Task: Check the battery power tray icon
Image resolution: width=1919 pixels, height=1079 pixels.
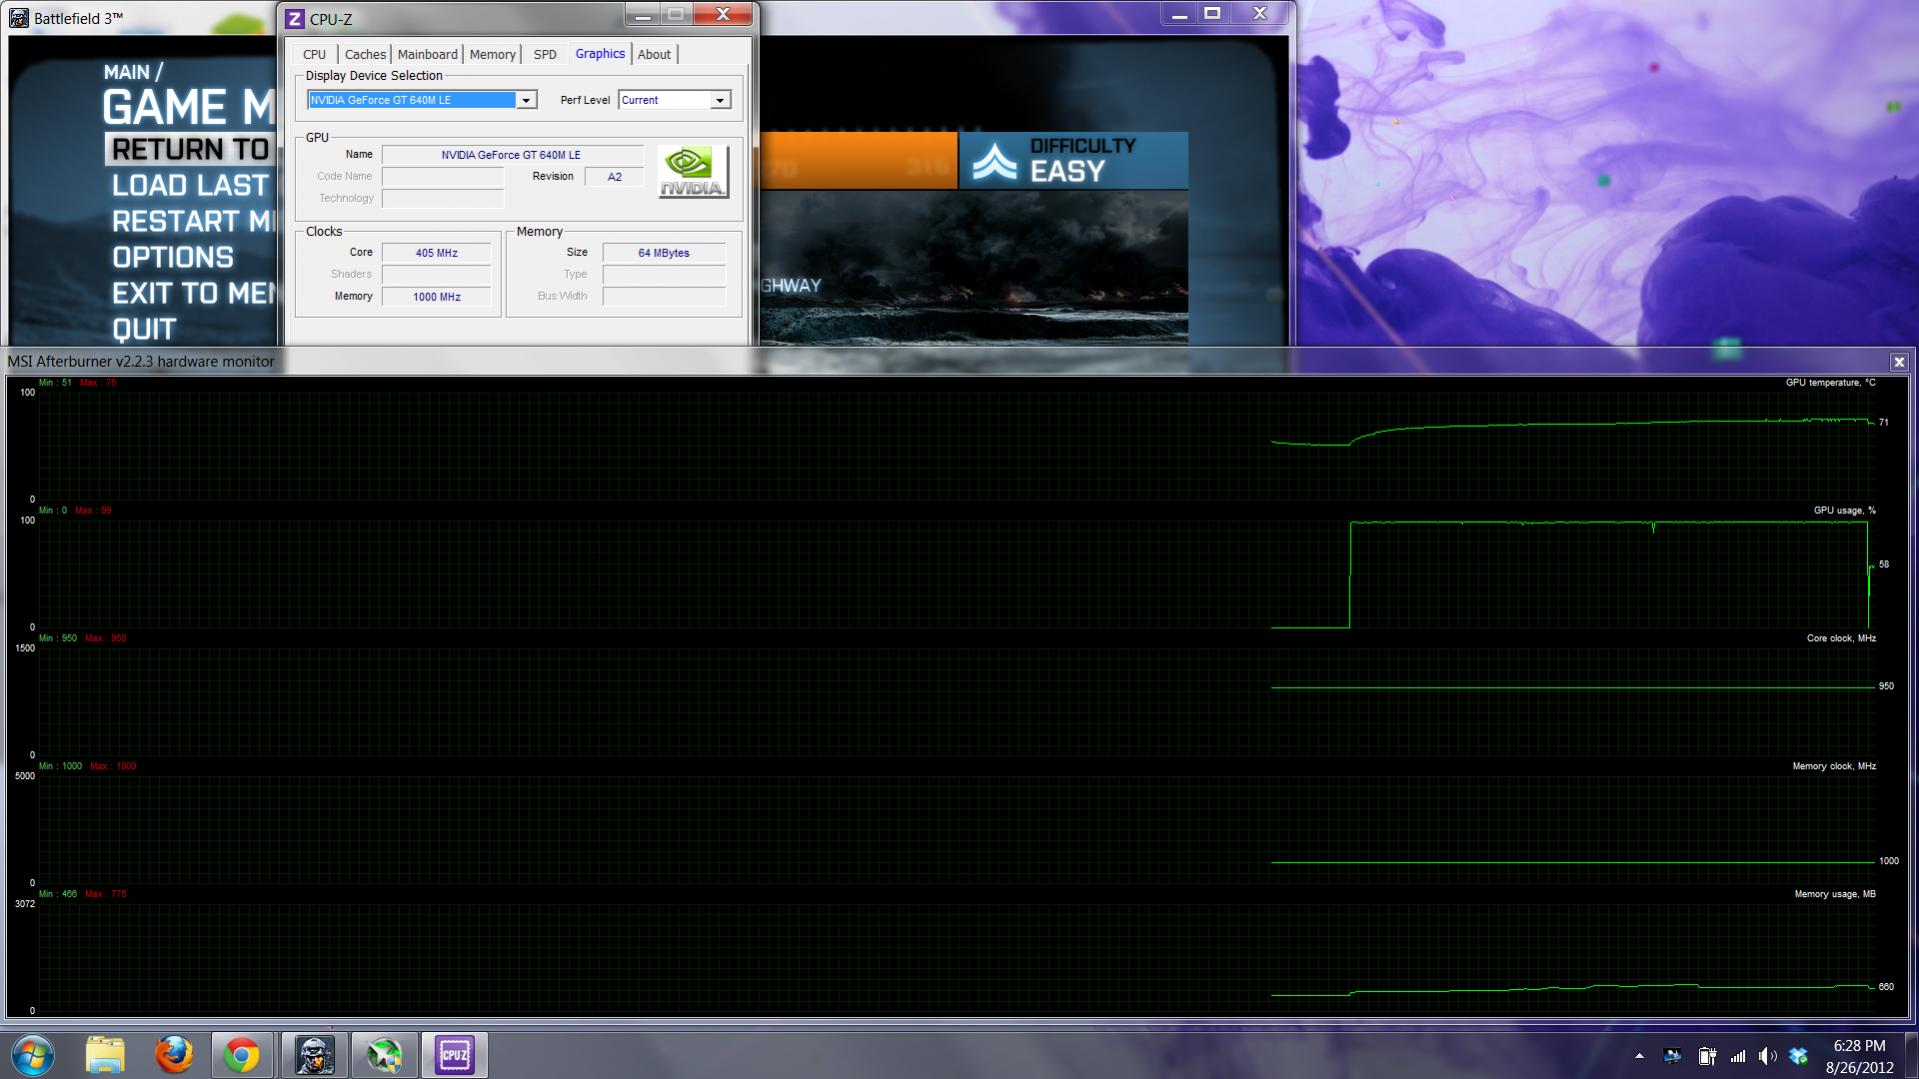Action: (x=1707, y=1056)
